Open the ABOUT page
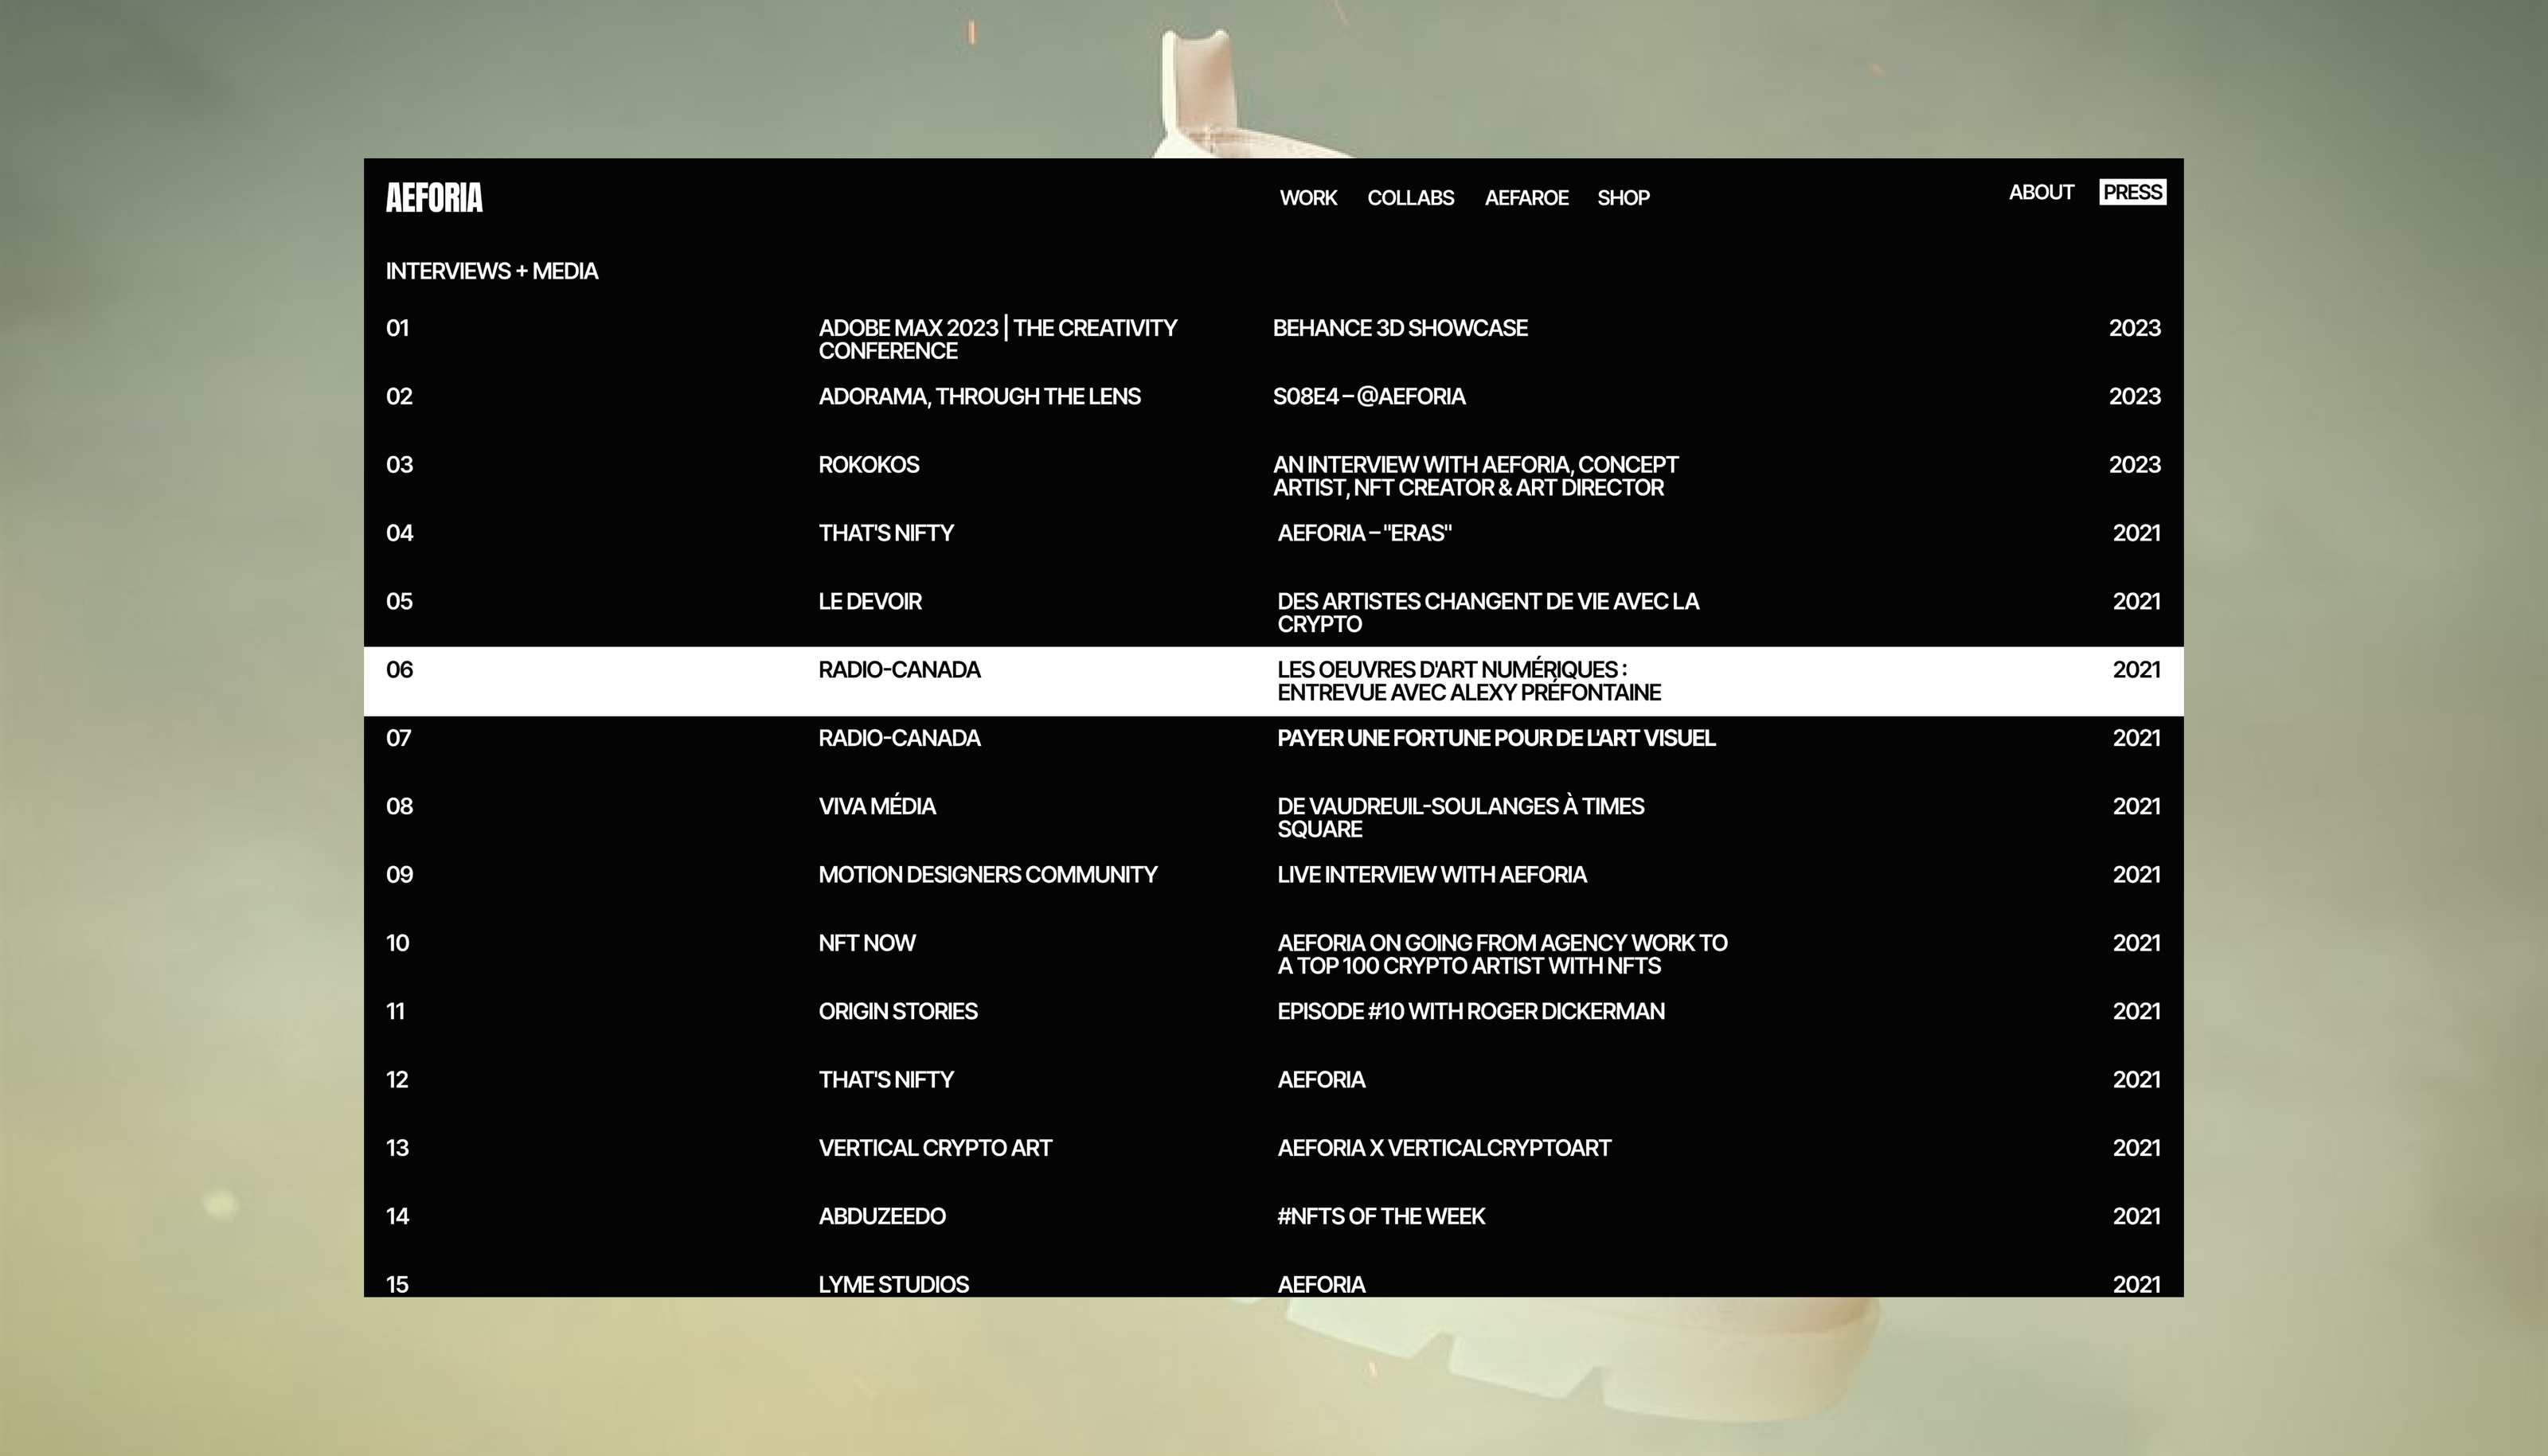Viewport: 2548px width, 1456px height. [x=2040, y=192]
